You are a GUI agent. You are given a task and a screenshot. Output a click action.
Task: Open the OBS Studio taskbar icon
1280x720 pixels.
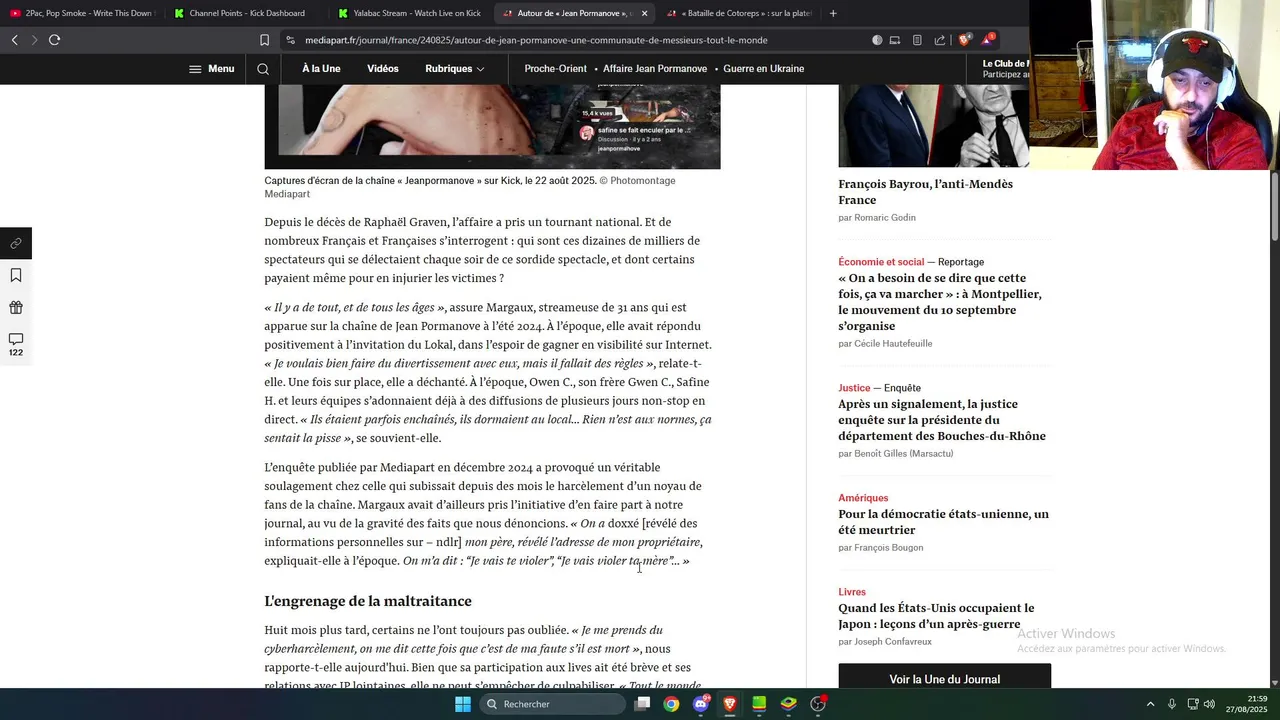click(x=818, y=704)
